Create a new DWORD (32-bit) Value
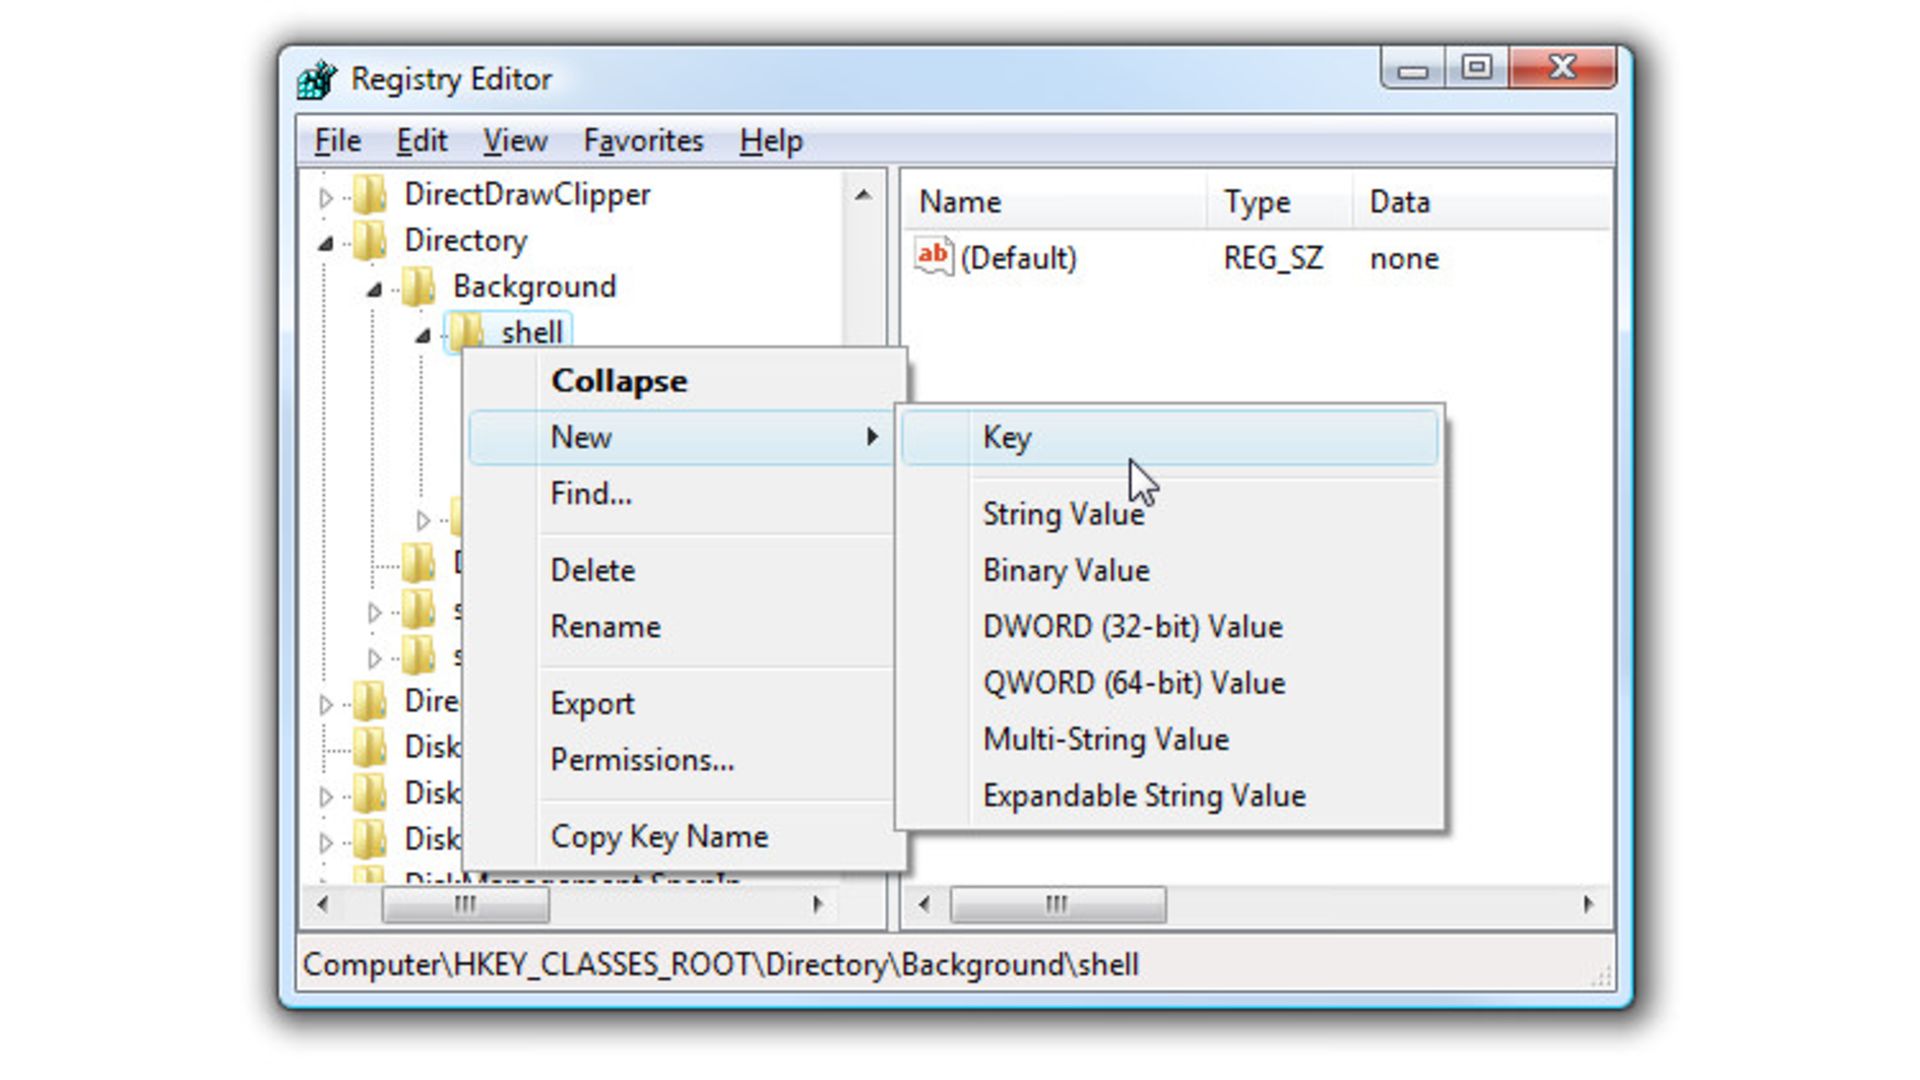Image resolution: width=1920 pixels, height=1080 pixels. (x=1170, y=626)
